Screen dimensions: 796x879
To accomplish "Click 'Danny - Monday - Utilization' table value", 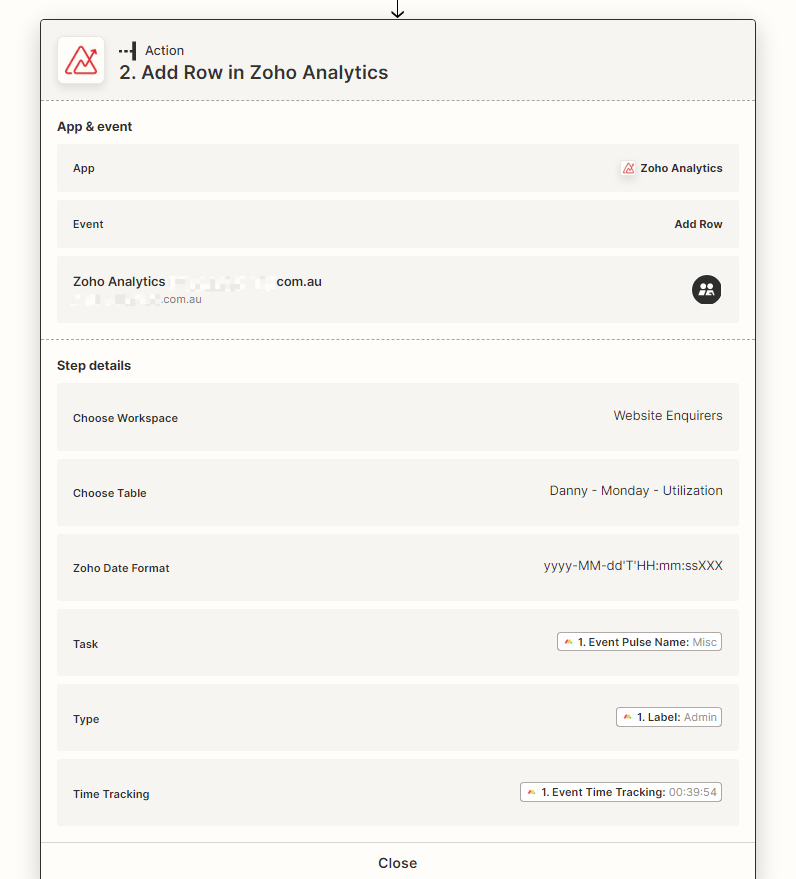I will click(636, 491).
